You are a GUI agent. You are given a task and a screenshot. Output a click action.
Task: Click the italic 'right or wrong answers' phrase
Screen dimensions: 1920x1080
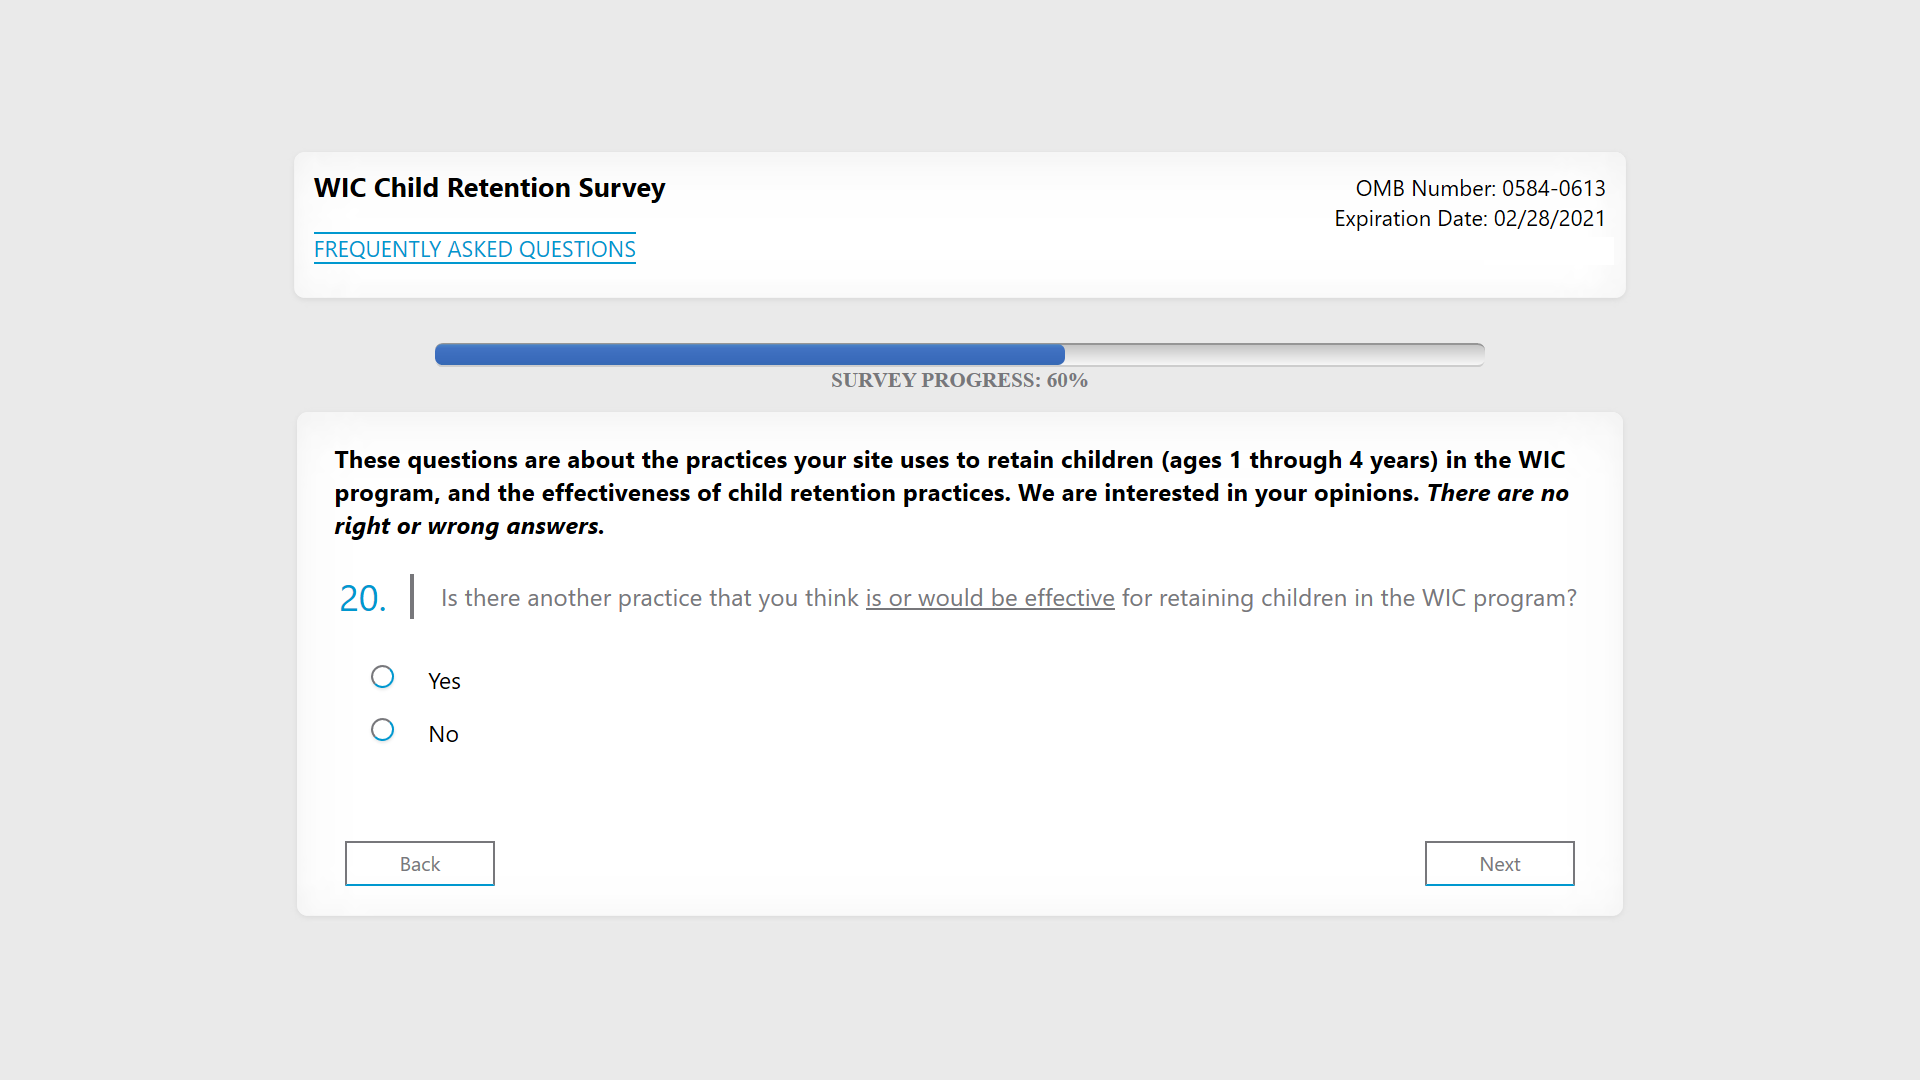point(468,526)
